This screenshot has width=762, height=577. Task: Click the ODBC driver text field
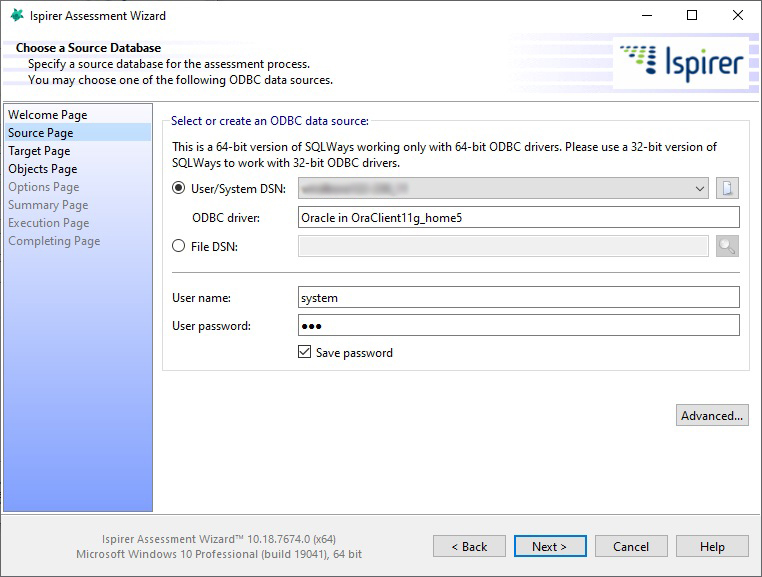[519, 217]
